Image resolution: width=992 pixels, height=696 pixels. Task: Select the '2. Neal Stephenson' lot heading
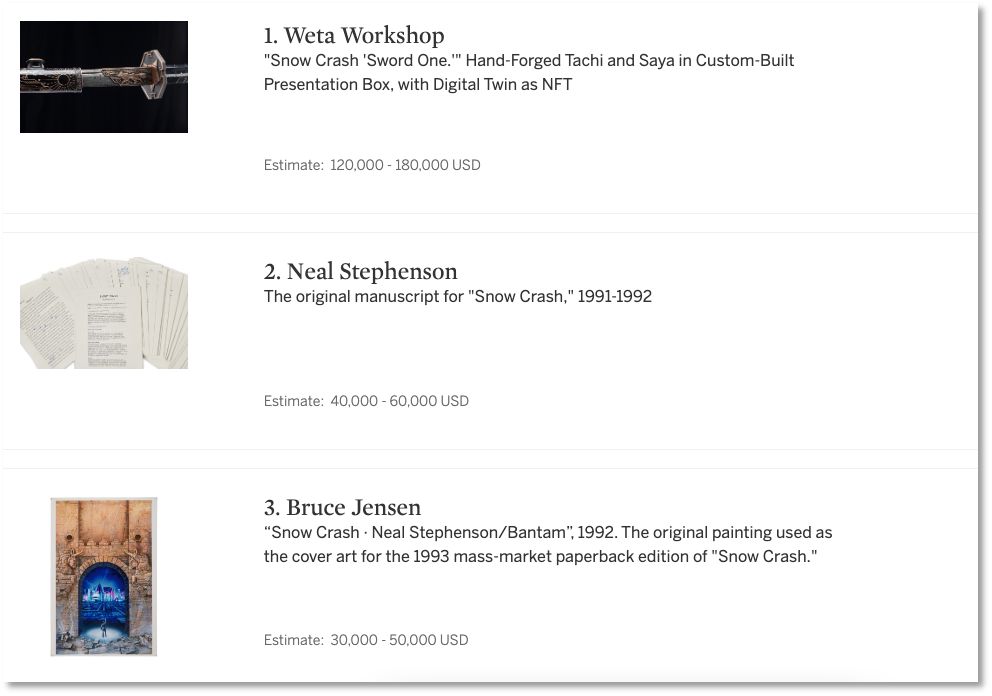(360, 272)
